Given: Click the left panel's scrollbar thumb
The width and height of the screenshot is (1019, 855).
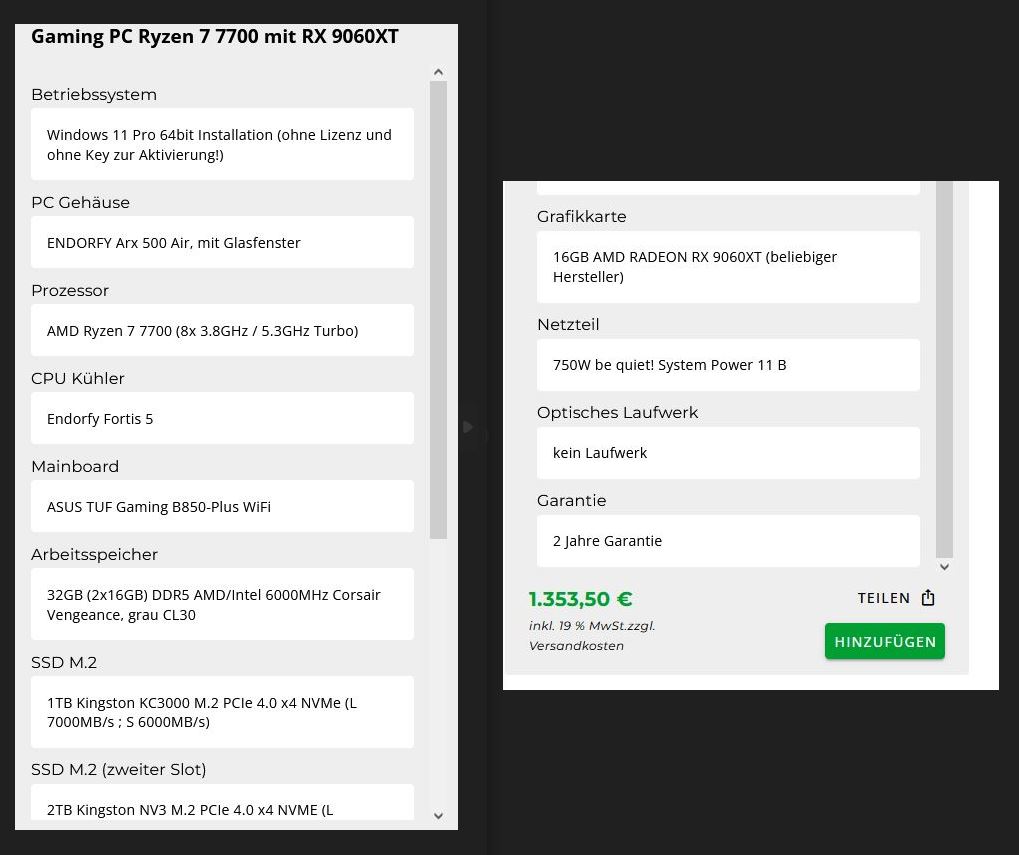Looking at the screenshot, I should coord(438,310).
